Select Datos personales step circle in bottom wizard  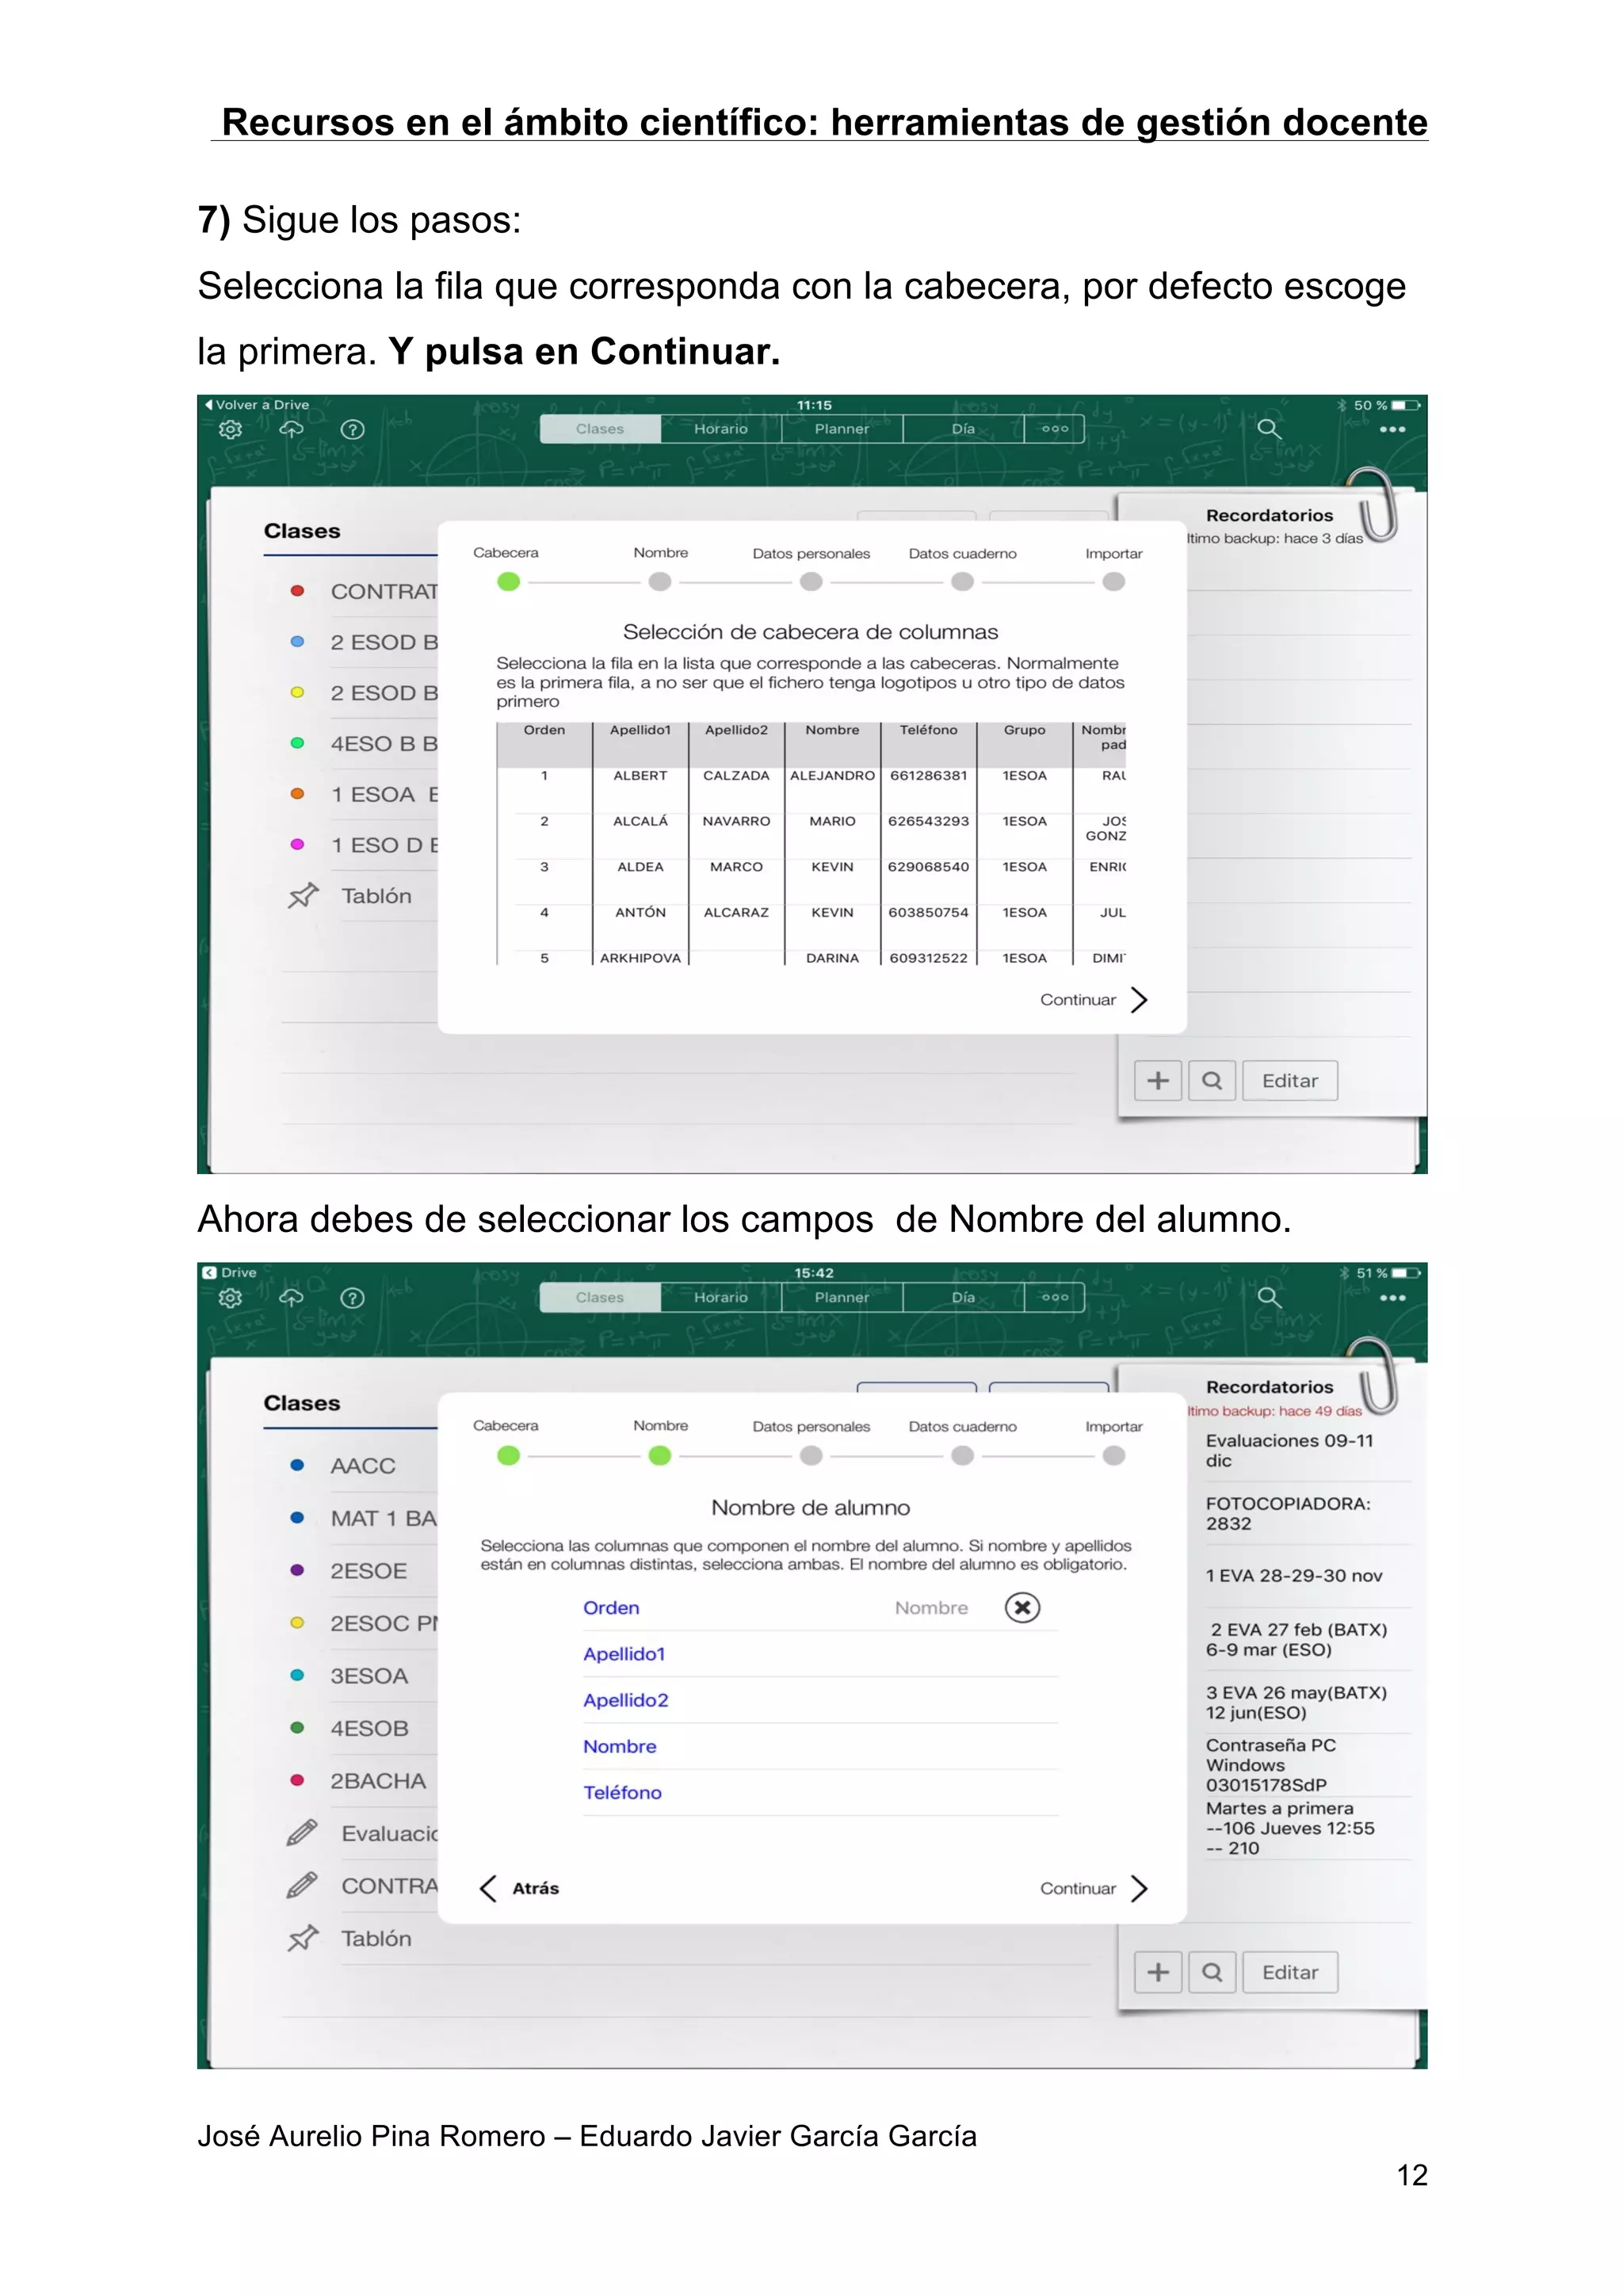point(811,1456)
